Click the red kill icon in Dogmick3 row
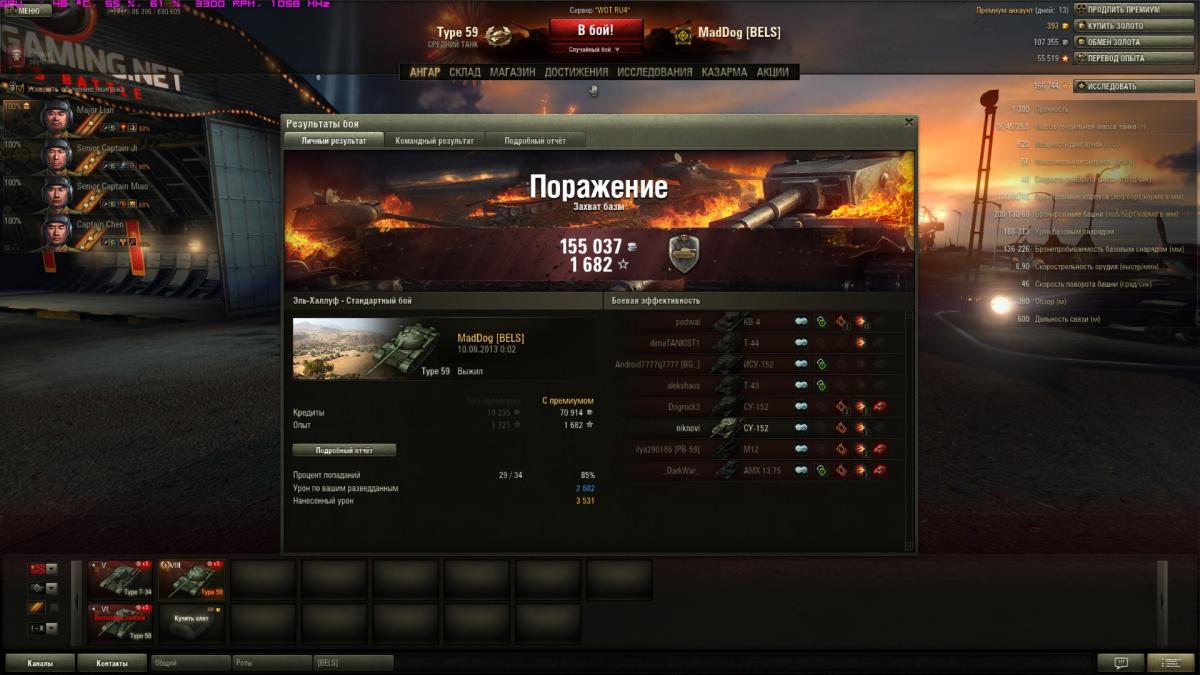The width and height of the screenshot is (1200, 675). 880,406
